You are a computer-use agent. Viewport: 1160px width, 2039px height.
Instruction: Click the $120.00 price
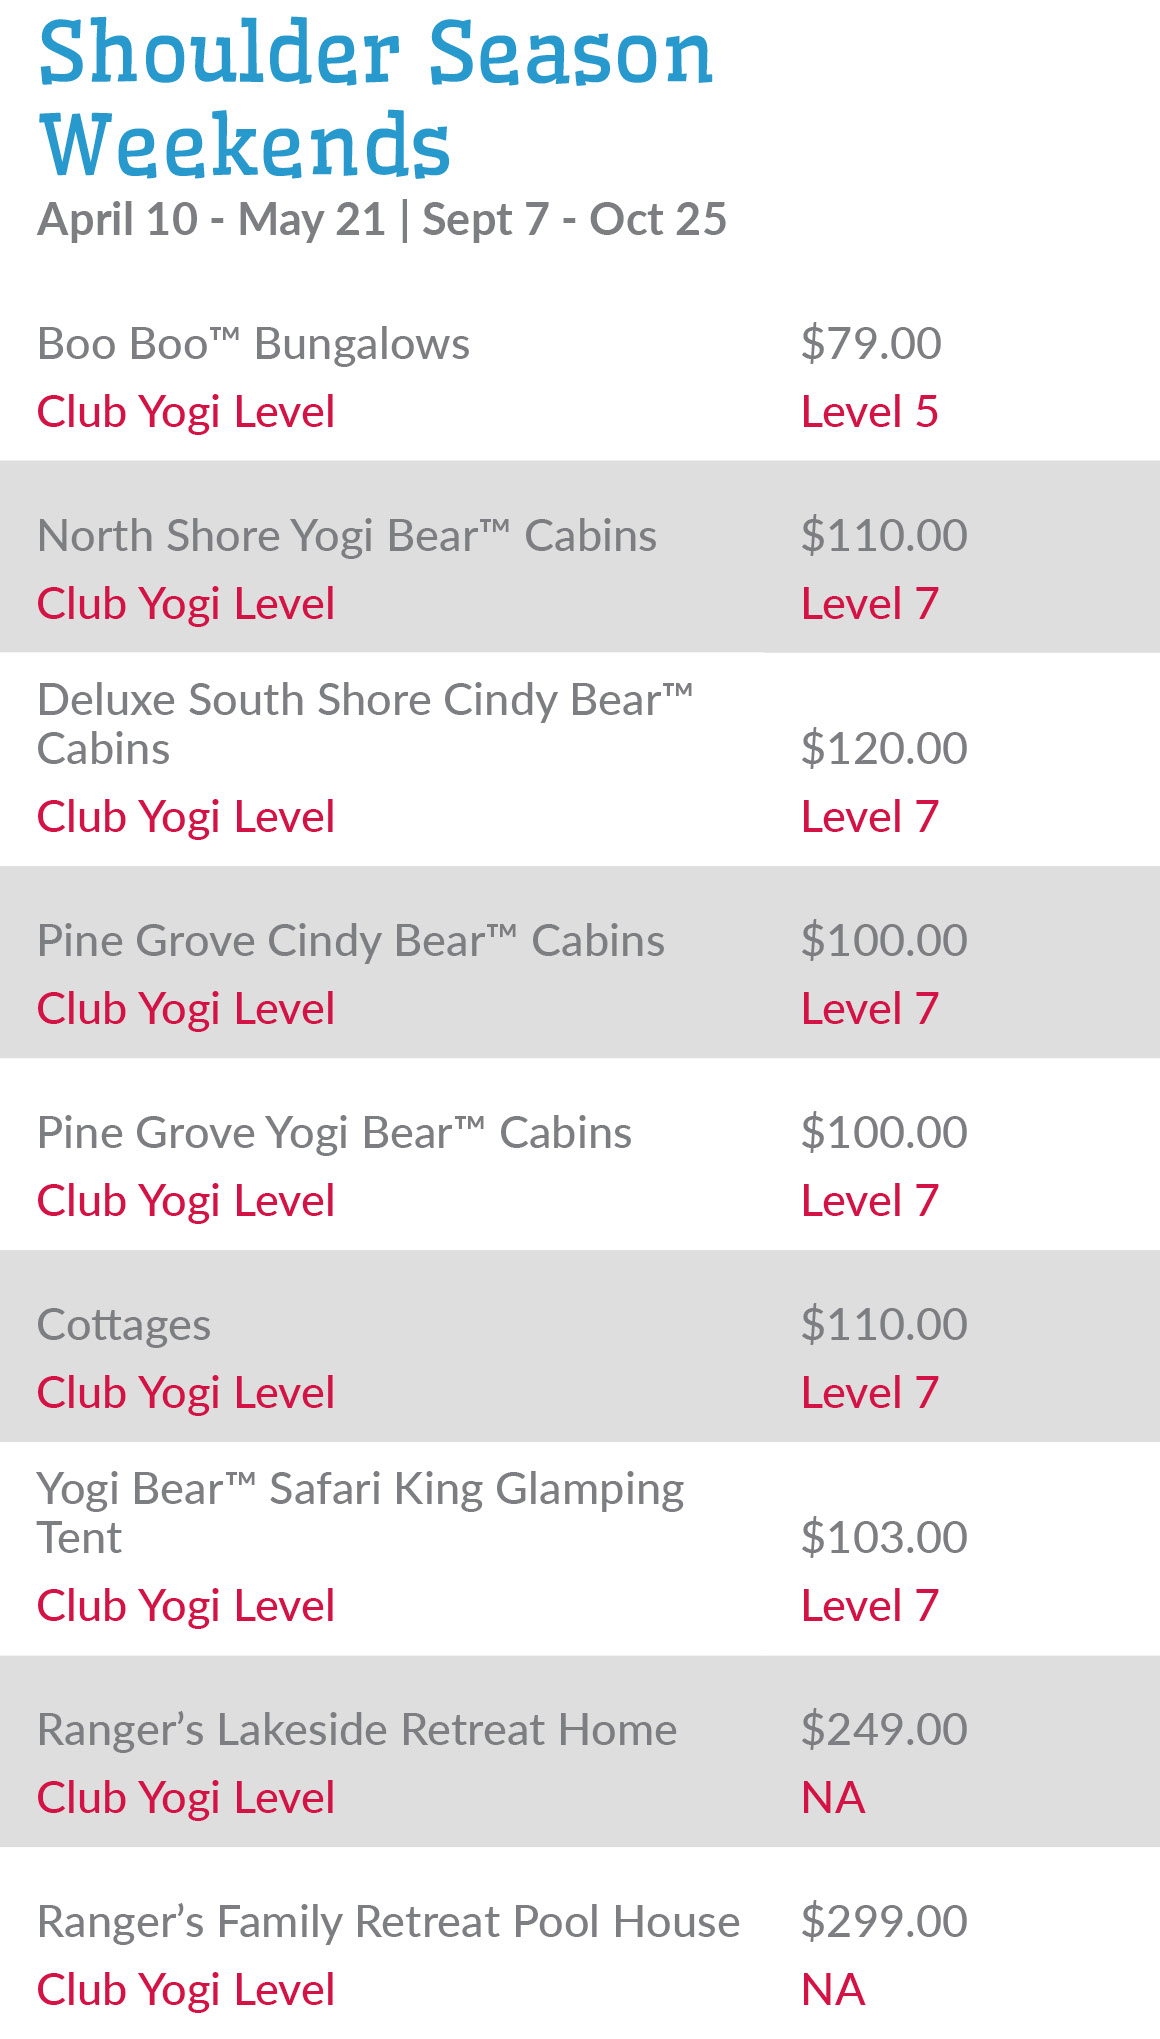click(883, 748)
